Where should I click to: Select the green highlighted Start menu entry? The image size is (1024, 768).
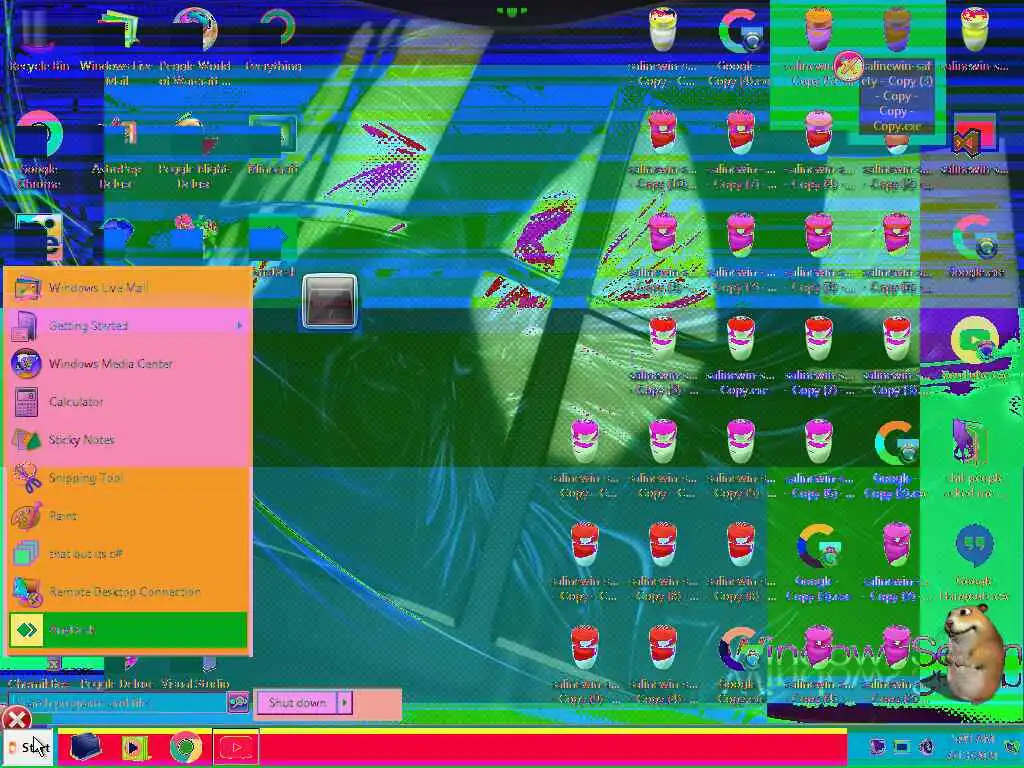(x=128, y=630)
